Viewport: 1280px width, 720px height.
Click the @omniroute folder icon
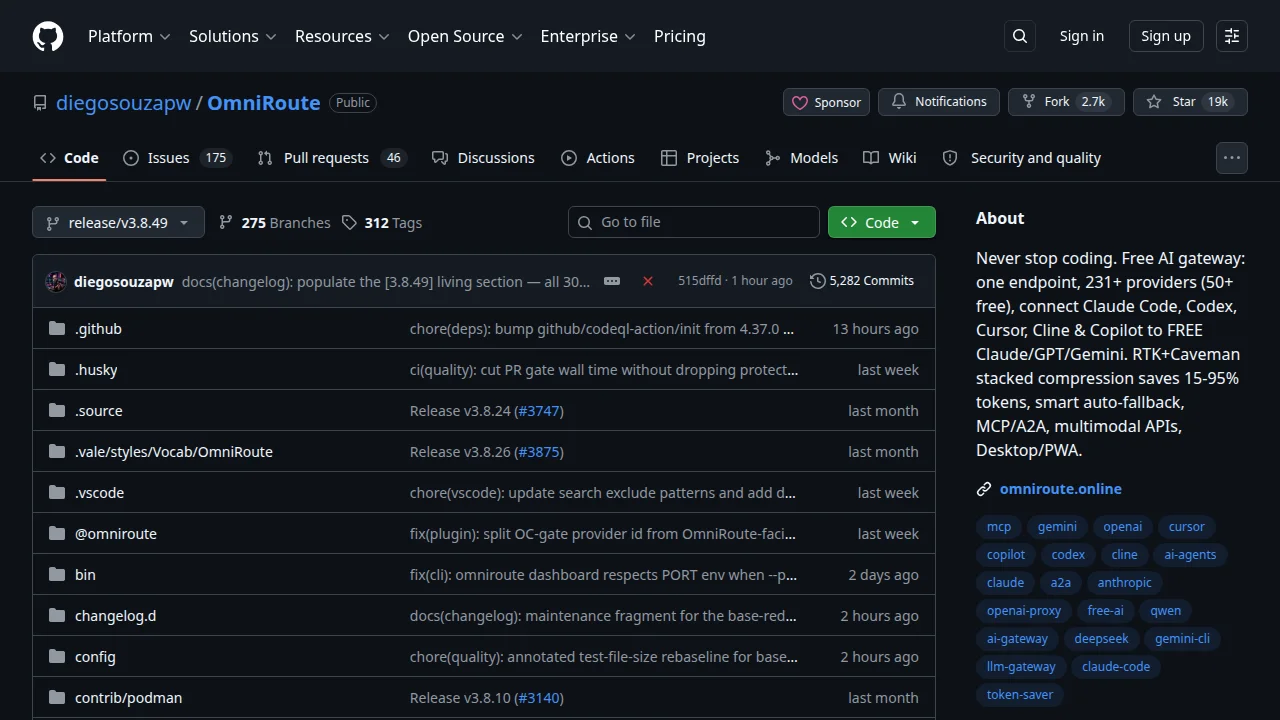pyautogui.click(x=57, y=534)
